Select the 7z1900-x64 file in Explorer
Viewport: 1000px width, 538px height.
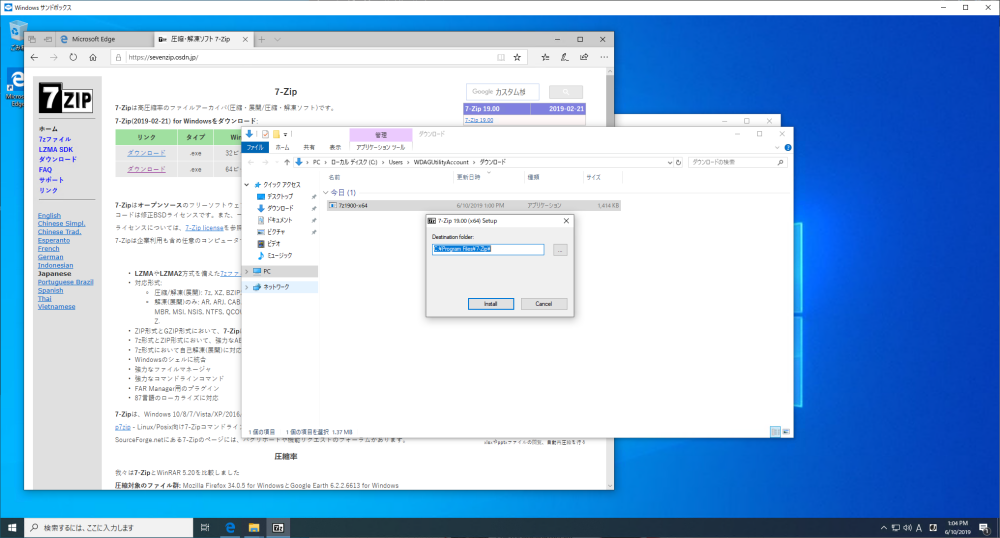pyautogui.click(x=473, y=205)
